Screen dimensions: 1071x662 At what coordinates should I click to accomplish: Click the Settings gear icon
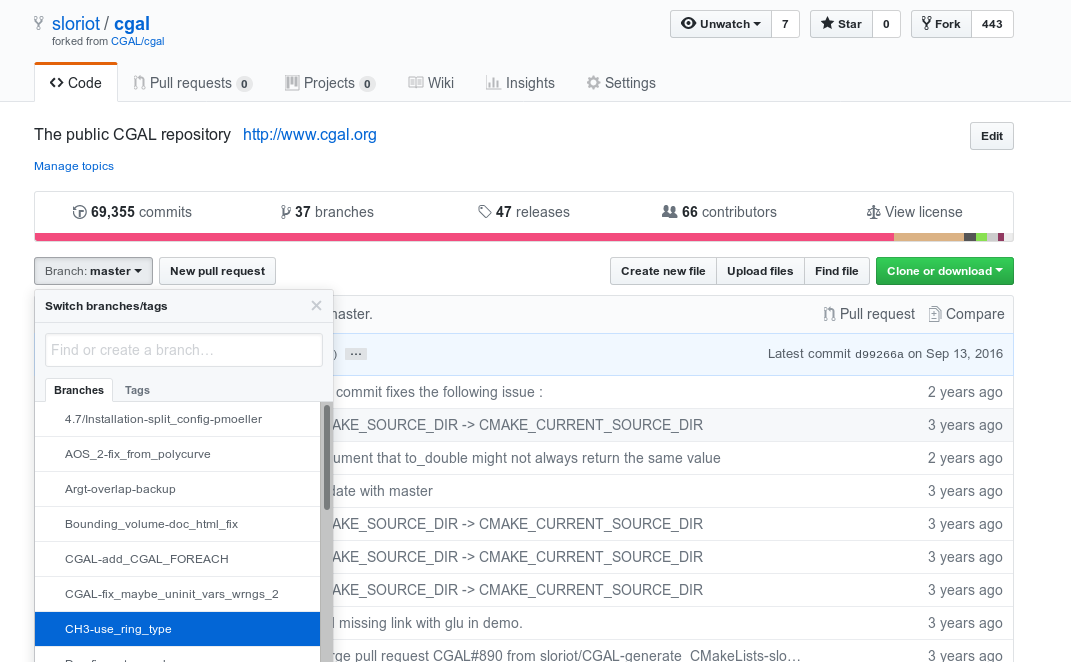pyautogui.click(x=593, y=83)
